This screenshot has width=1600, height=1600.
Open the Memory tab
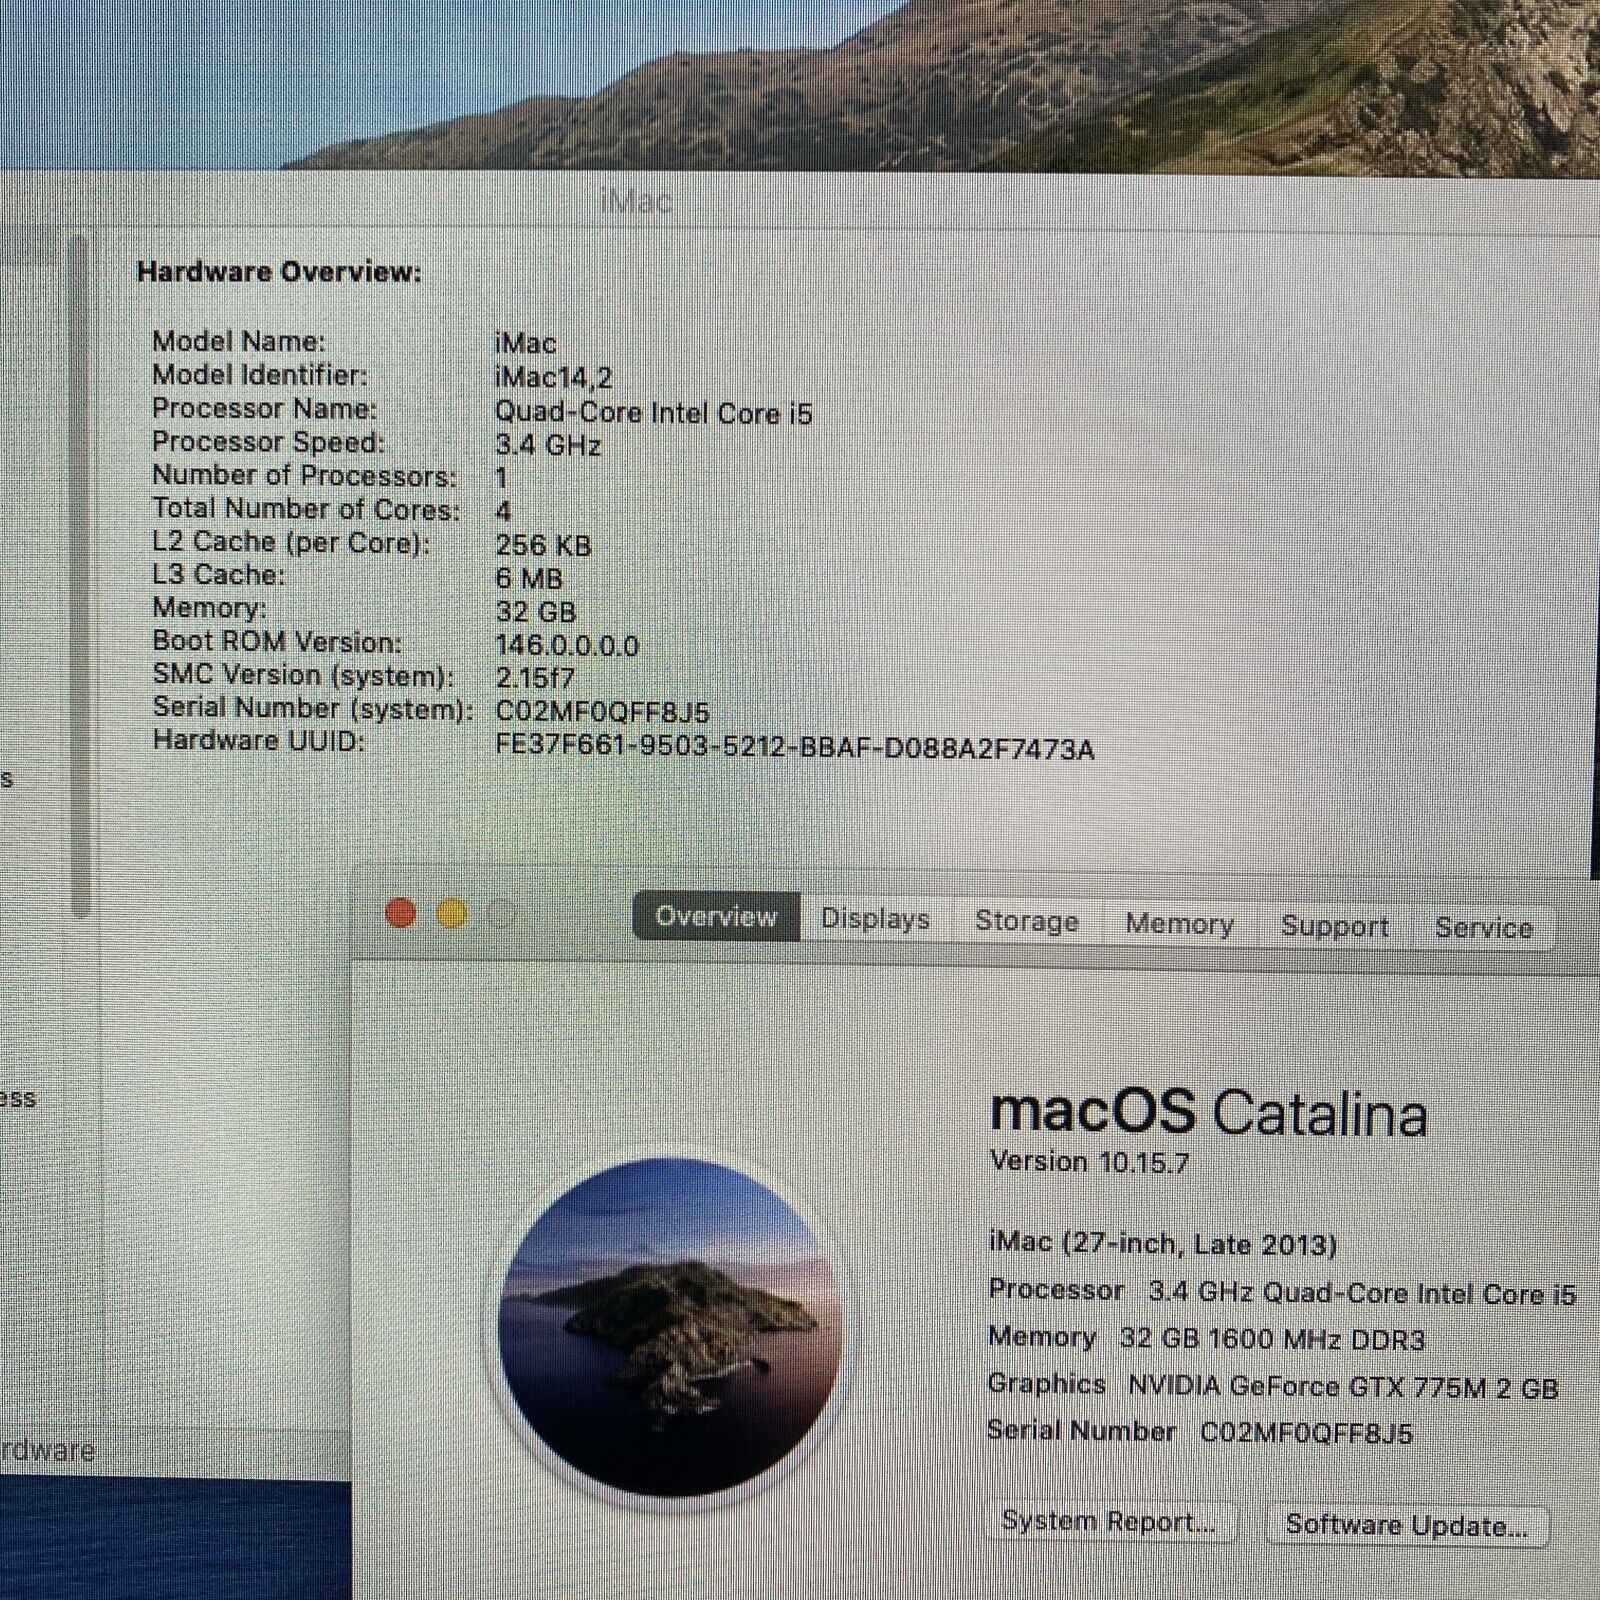tap(1180, 924)
